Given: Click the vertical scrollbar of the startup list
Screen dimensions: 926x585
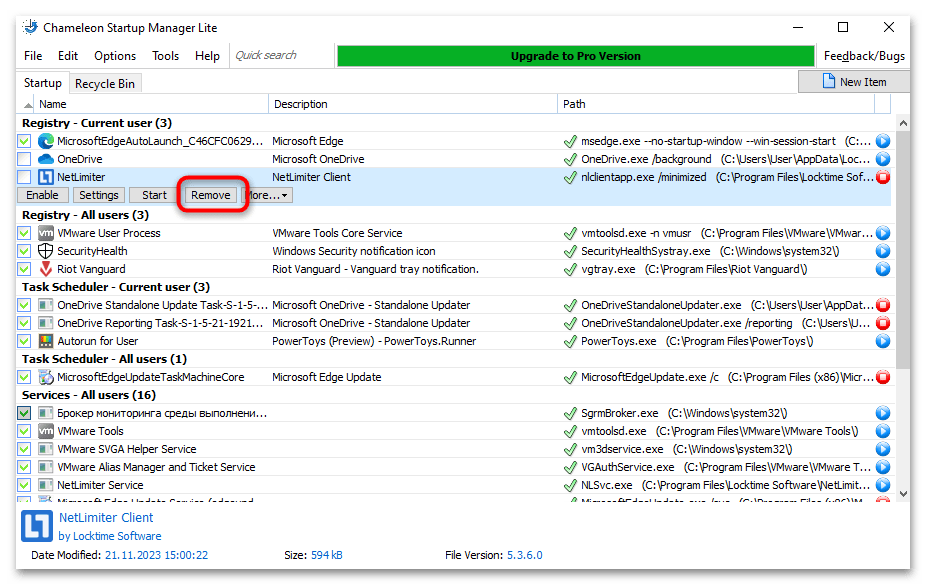Looking at the screenshot, I should coord(903,300).
